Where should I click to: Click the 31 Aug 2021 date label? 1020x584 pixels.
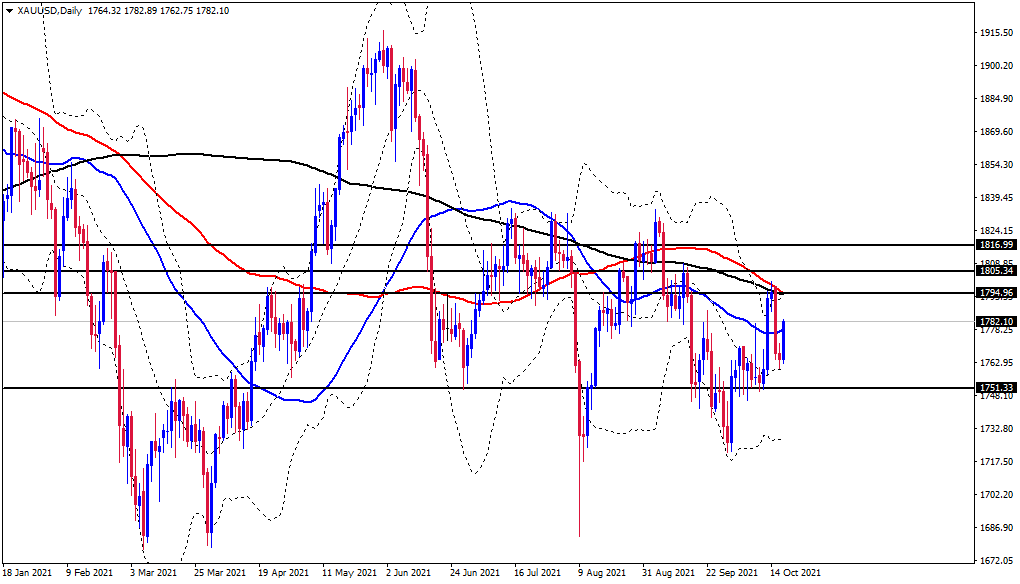tap(668, 573)
